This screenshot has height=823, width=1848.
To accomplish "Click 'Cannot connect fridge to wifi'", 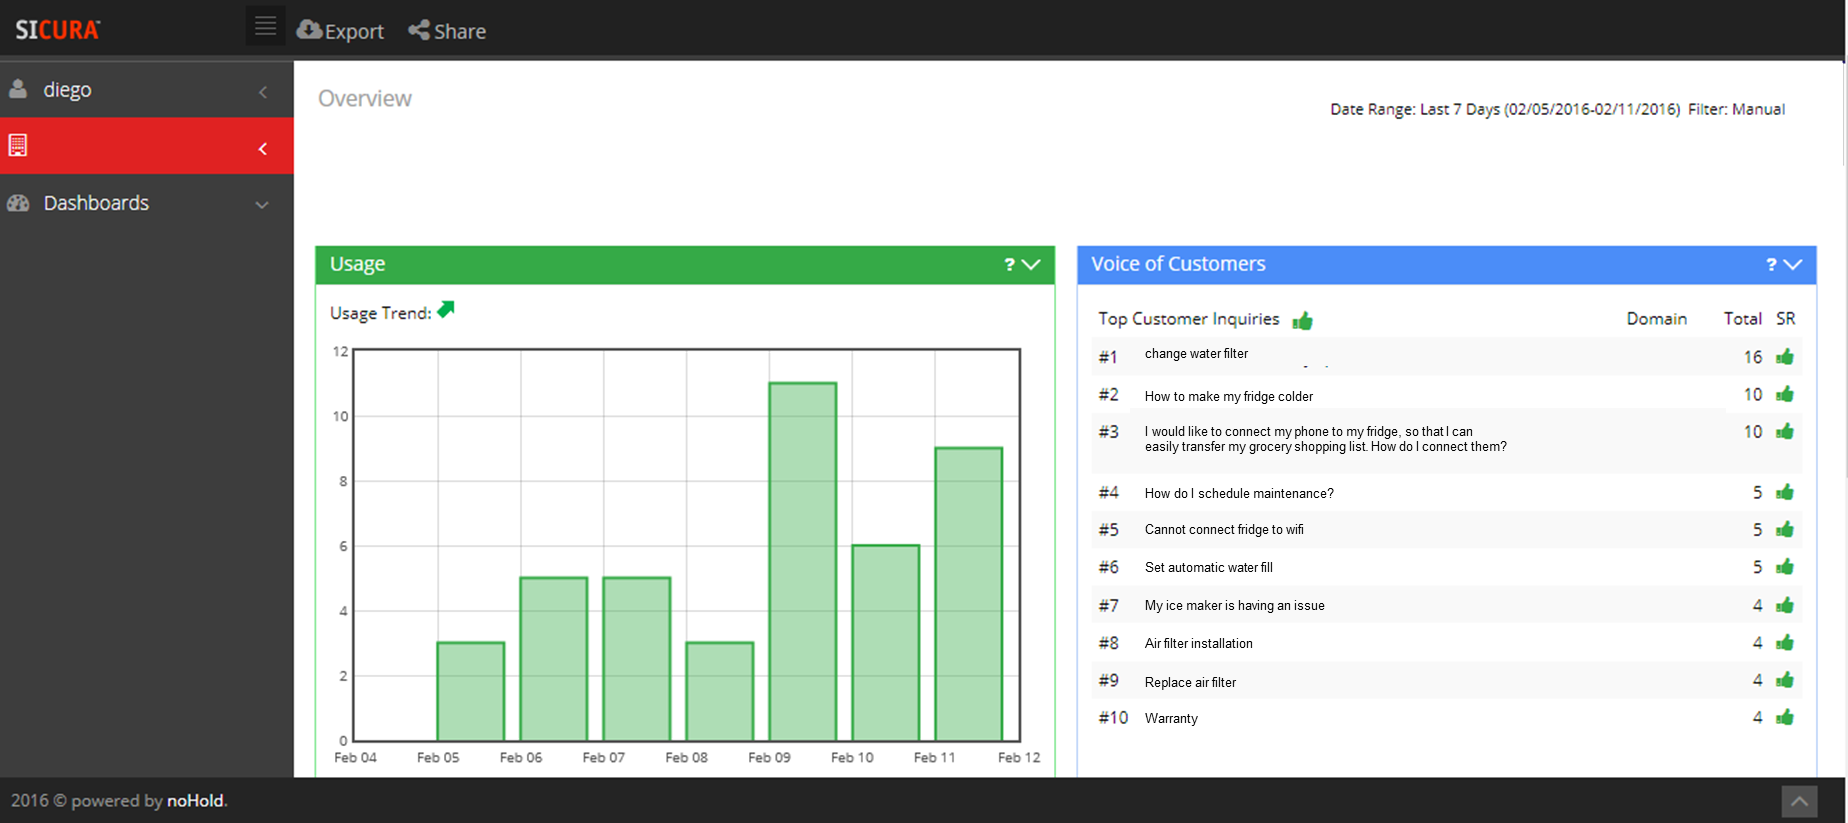I will [1224, 530].
